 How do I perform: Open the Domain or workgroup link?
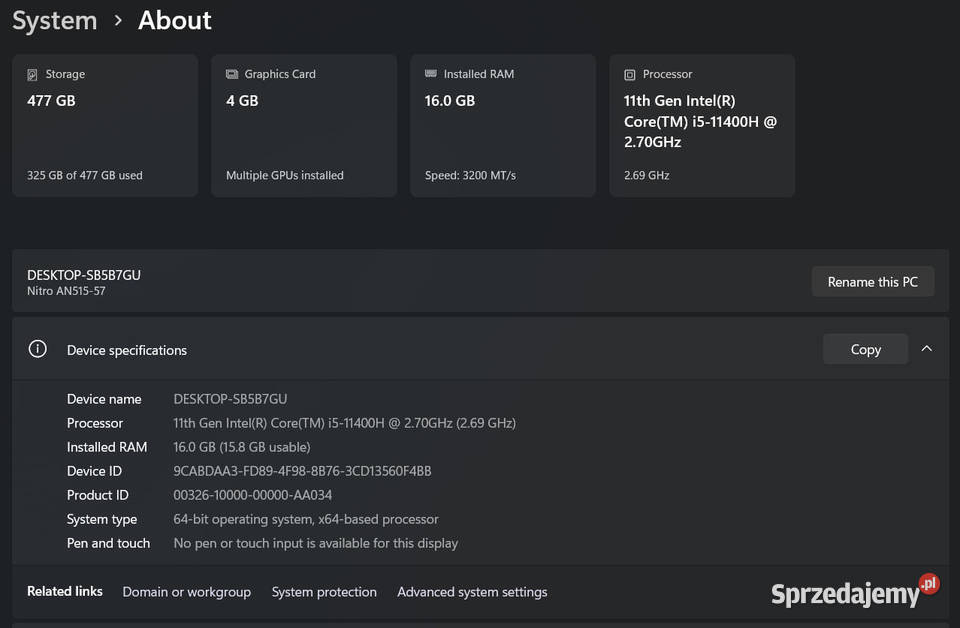coord(186,592)
